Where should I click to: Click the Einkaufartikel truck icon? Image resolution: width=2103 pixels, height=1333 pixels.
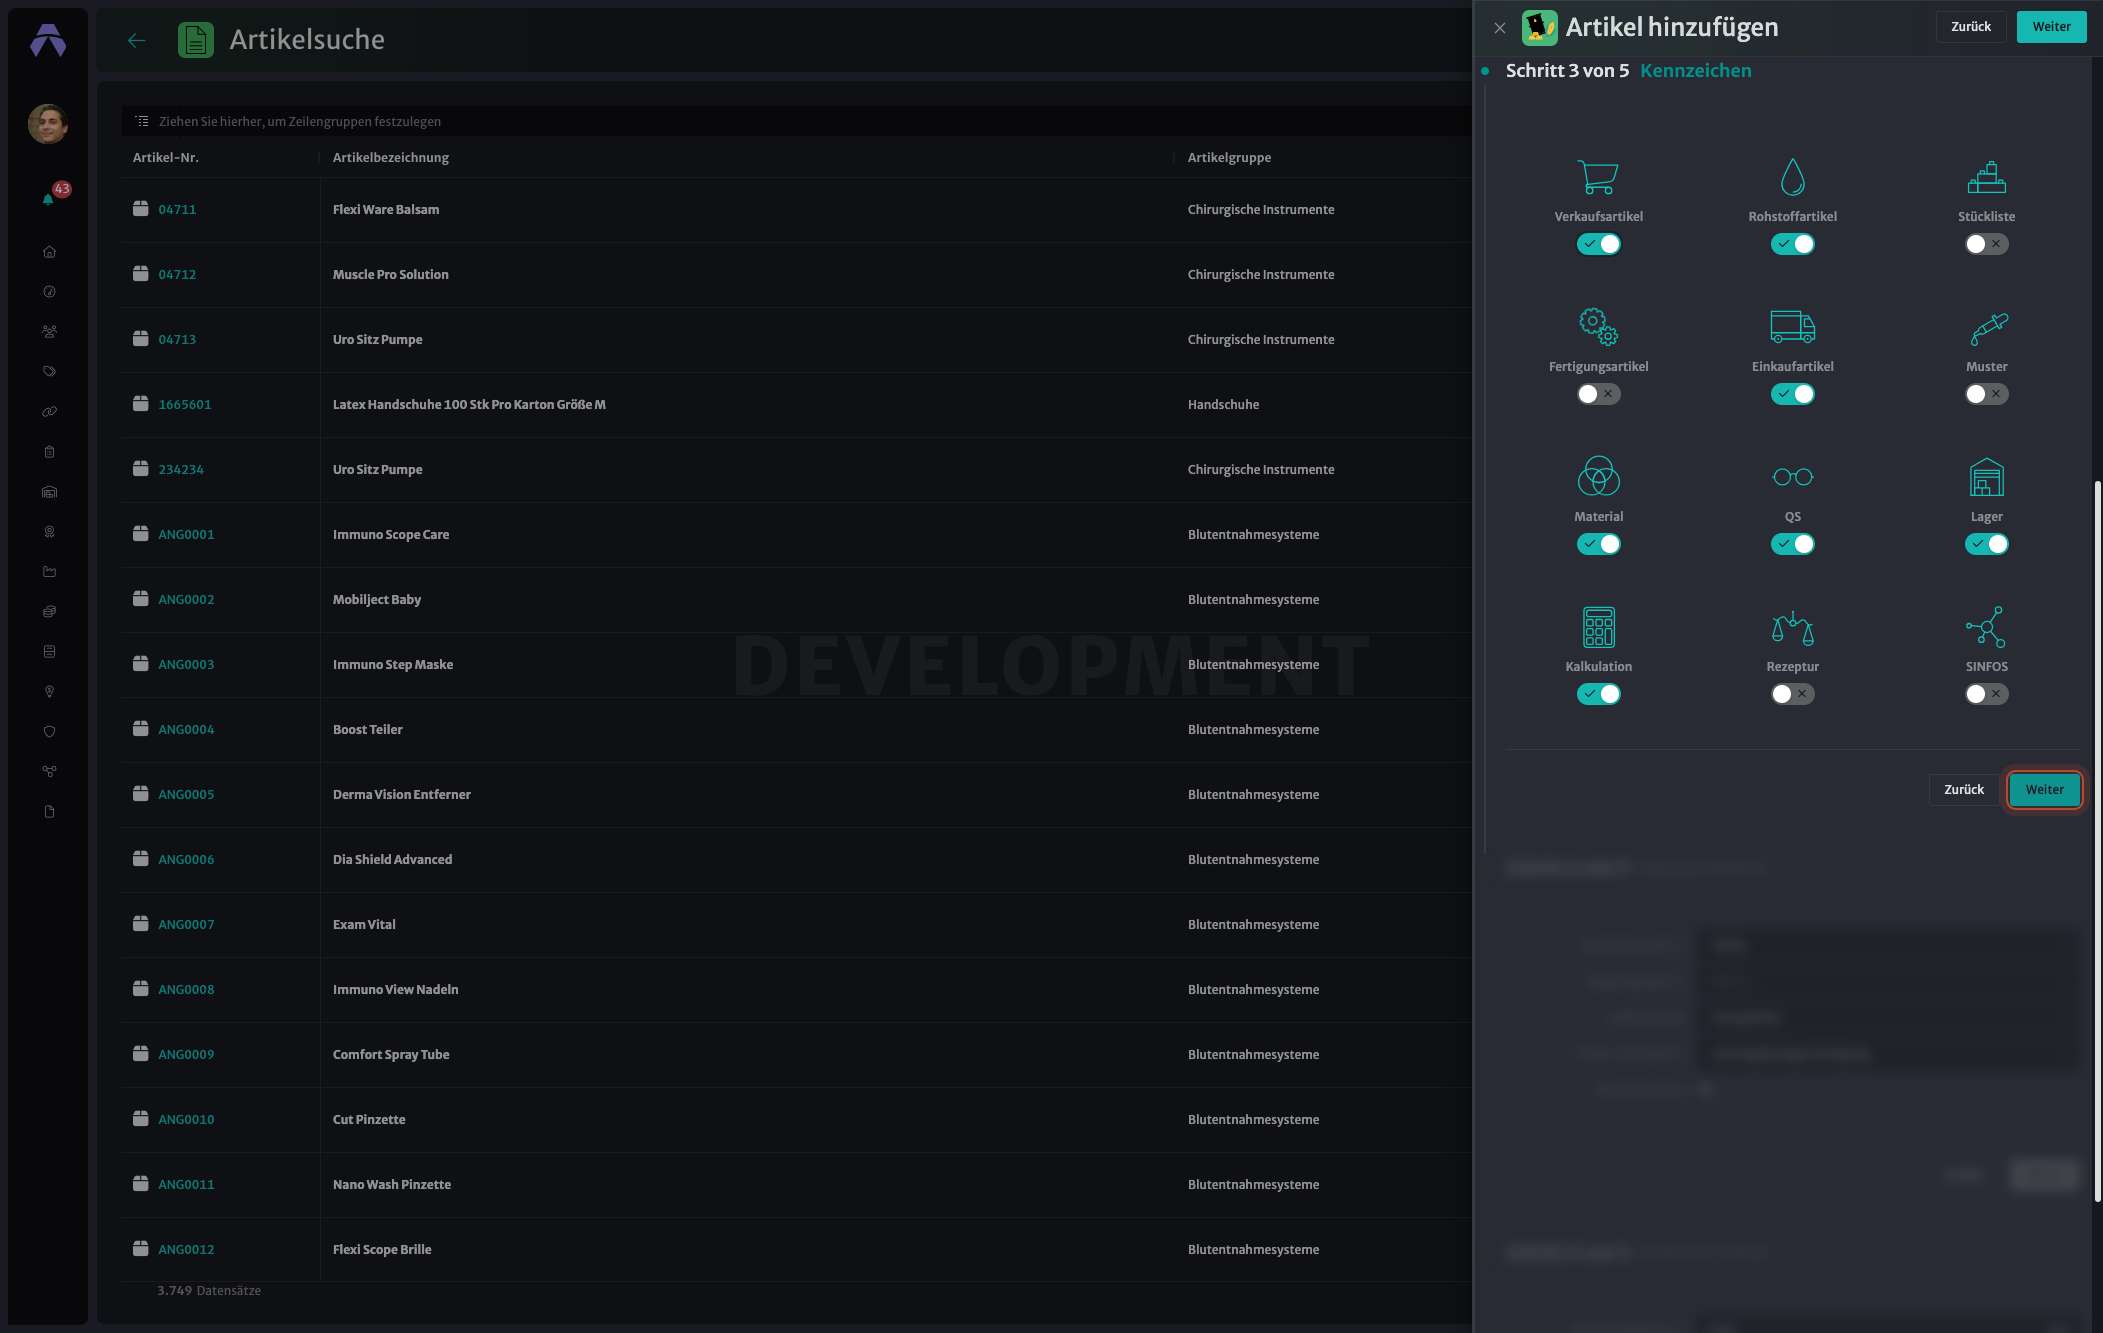pos(1792,327)
